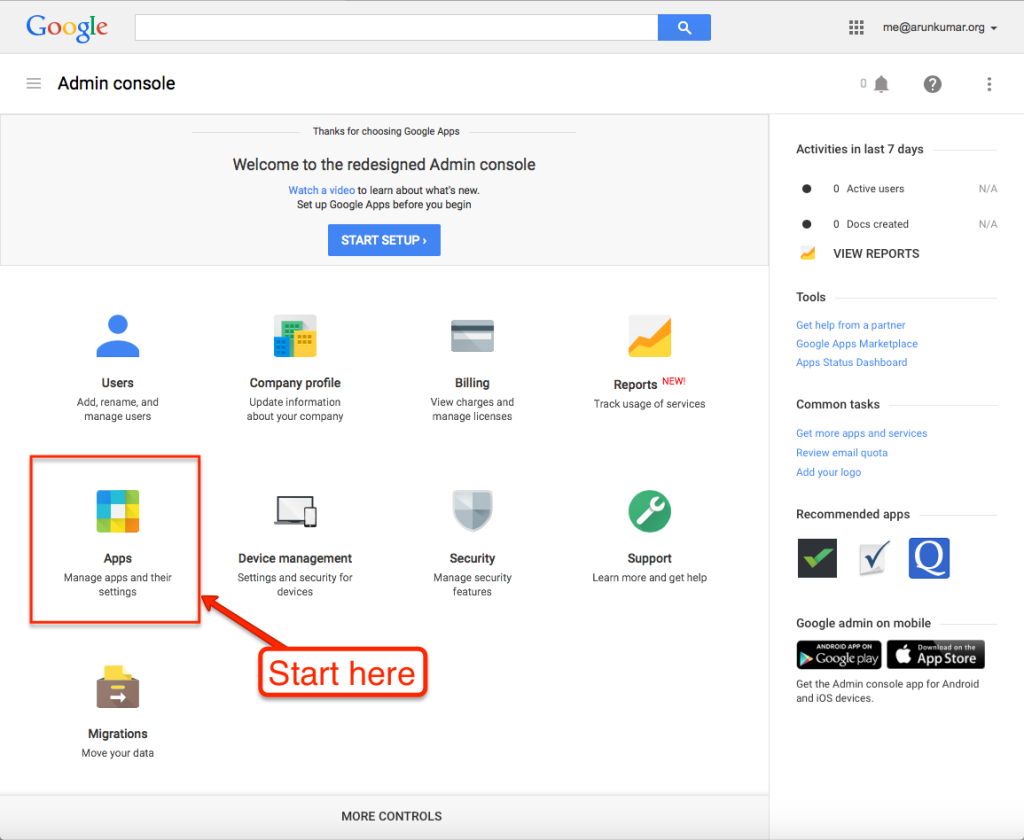Expand the More Controls bar
The image size is (1024, 840).
click(384, 816)
